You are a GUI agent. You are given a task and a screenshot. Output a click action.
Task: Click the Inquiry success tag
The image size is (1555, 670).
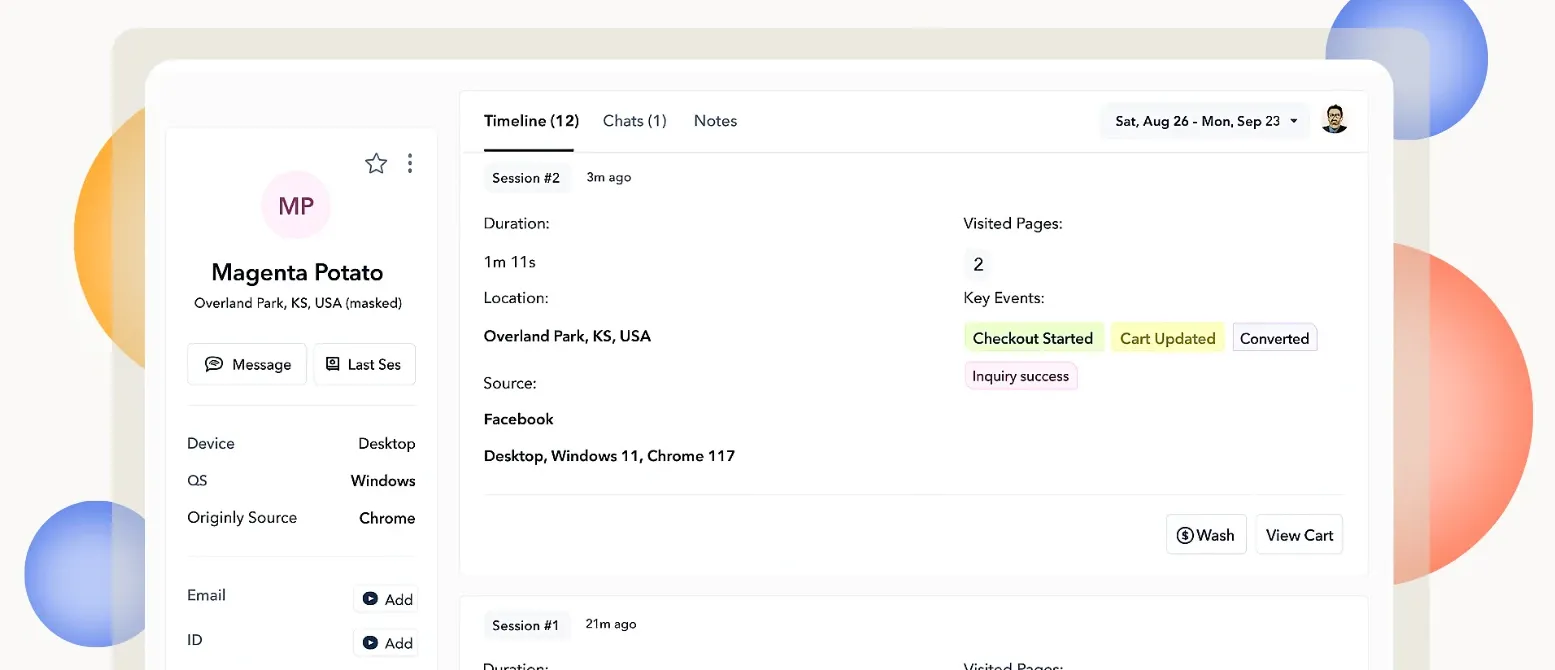1020,376
